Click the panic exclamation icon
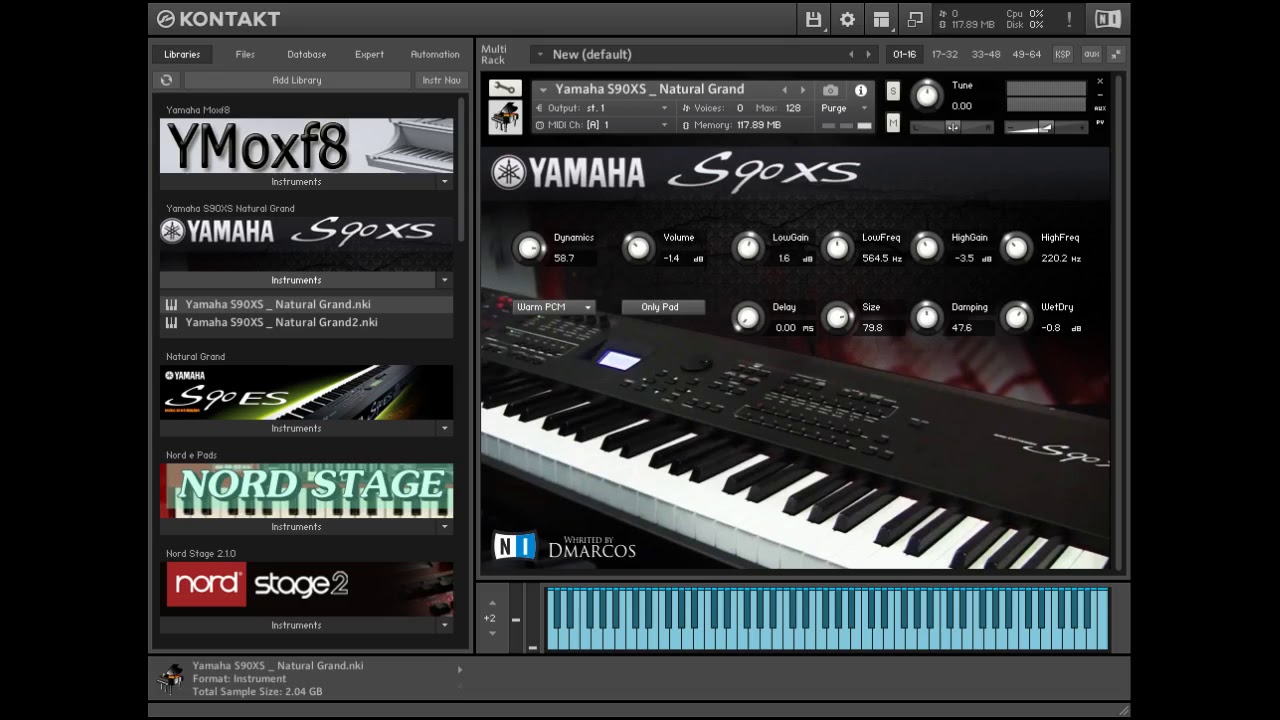The height and width of the screenshot is (720, 1280). tap(1069, 19)
